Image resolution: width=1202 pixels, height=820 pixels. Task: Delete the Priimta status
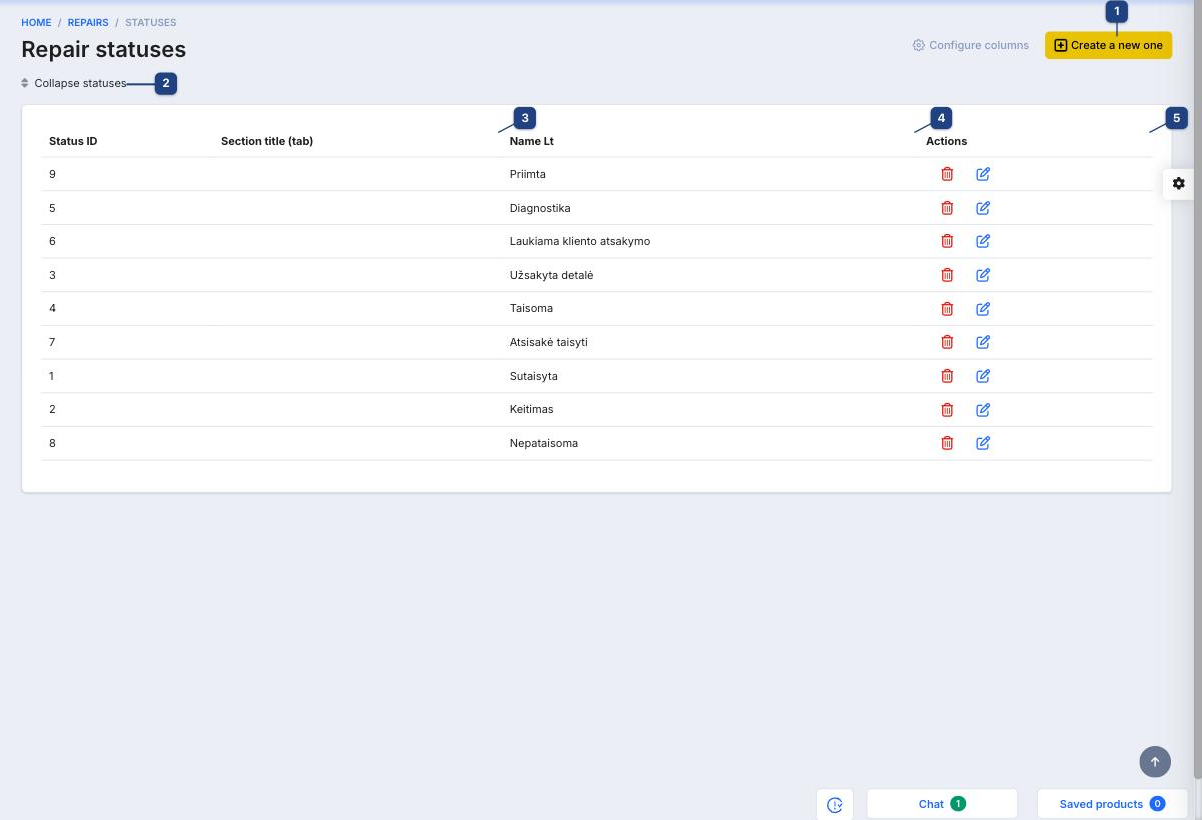[x=947, y=174]
